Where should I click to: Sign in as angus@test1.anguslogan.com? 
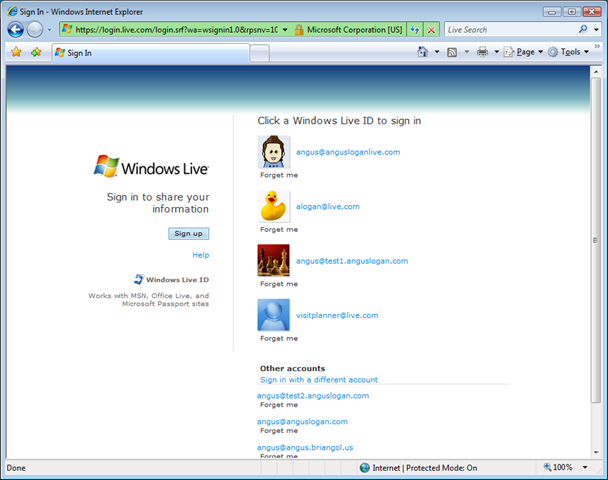coord(352,261)
